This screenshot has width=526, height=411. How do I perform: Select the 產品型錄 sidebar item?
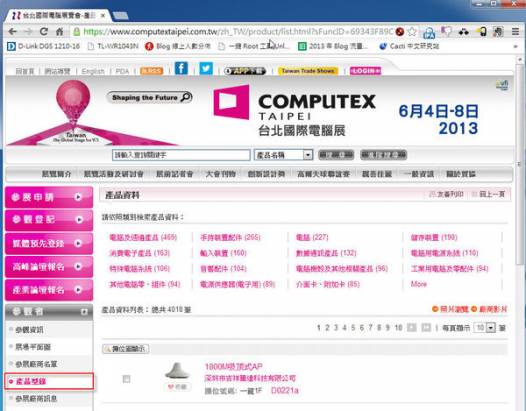(49, 381)
